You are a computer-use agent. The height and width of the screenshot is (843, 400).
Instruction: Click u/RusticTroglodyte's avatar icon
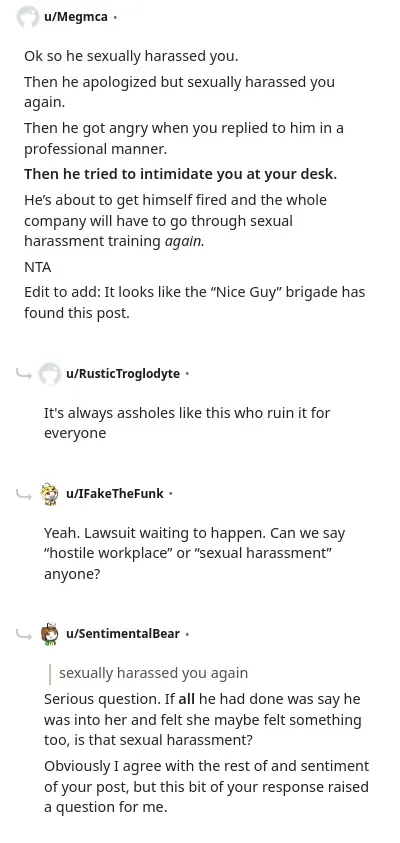49,374
